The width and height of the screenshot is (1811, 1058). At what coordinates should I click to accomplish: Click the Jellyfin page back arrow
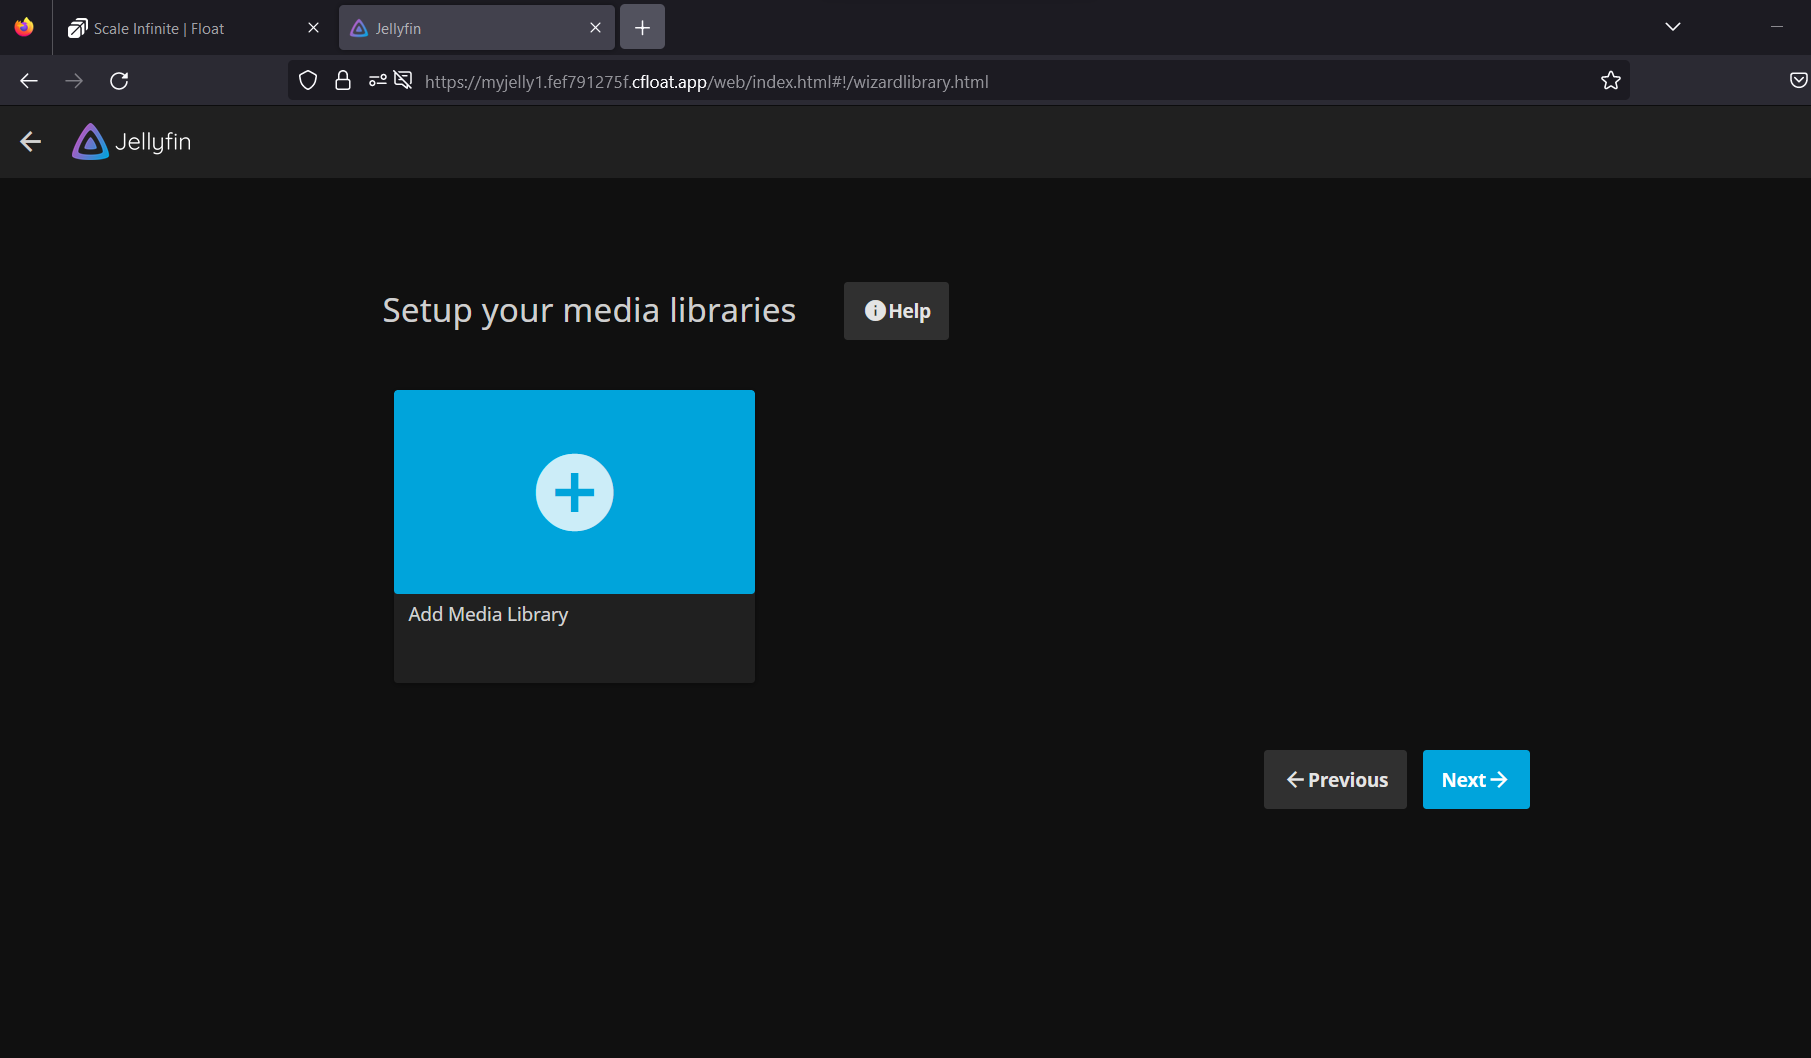click(31, 142)
